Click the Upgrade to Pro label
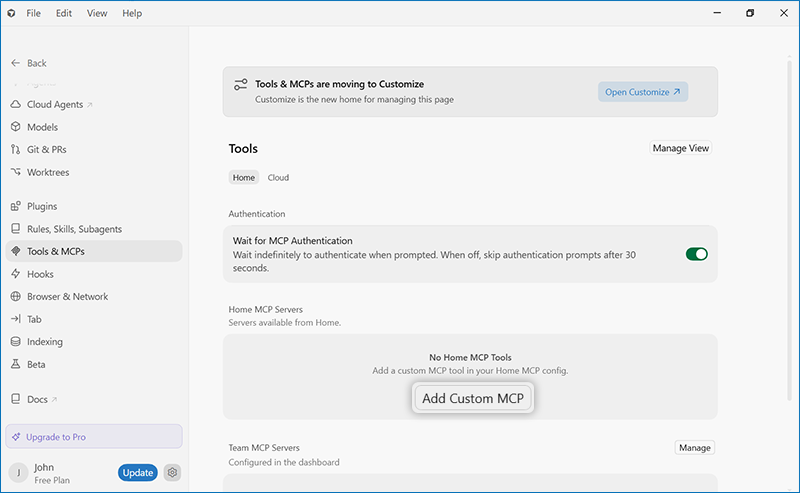The height and width of the screenshot is (493, 800). 56,437
